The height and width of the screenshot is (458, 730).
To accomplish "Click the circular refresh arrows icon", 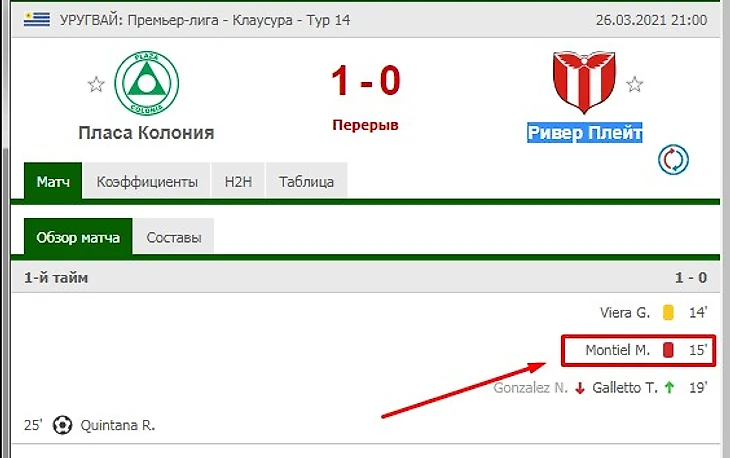I will [673, 160].
